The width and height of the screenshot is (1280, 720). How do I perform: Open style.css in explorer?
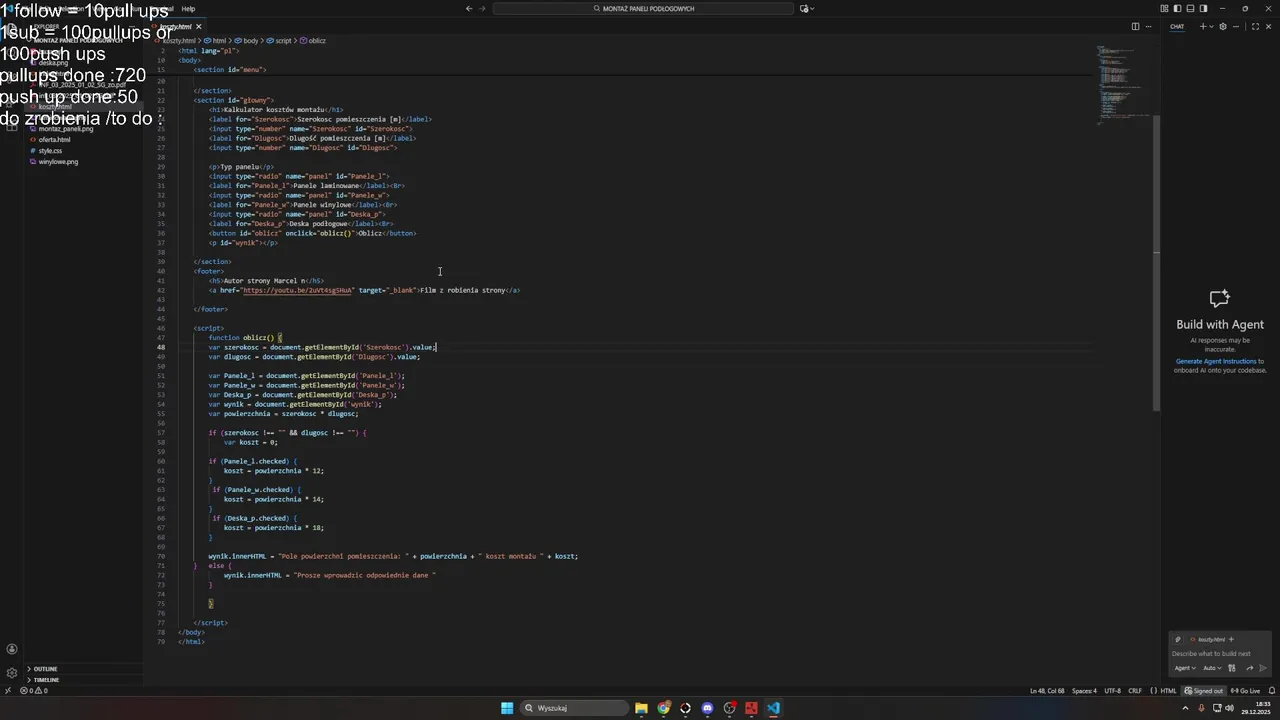click(x=50, y=151)
